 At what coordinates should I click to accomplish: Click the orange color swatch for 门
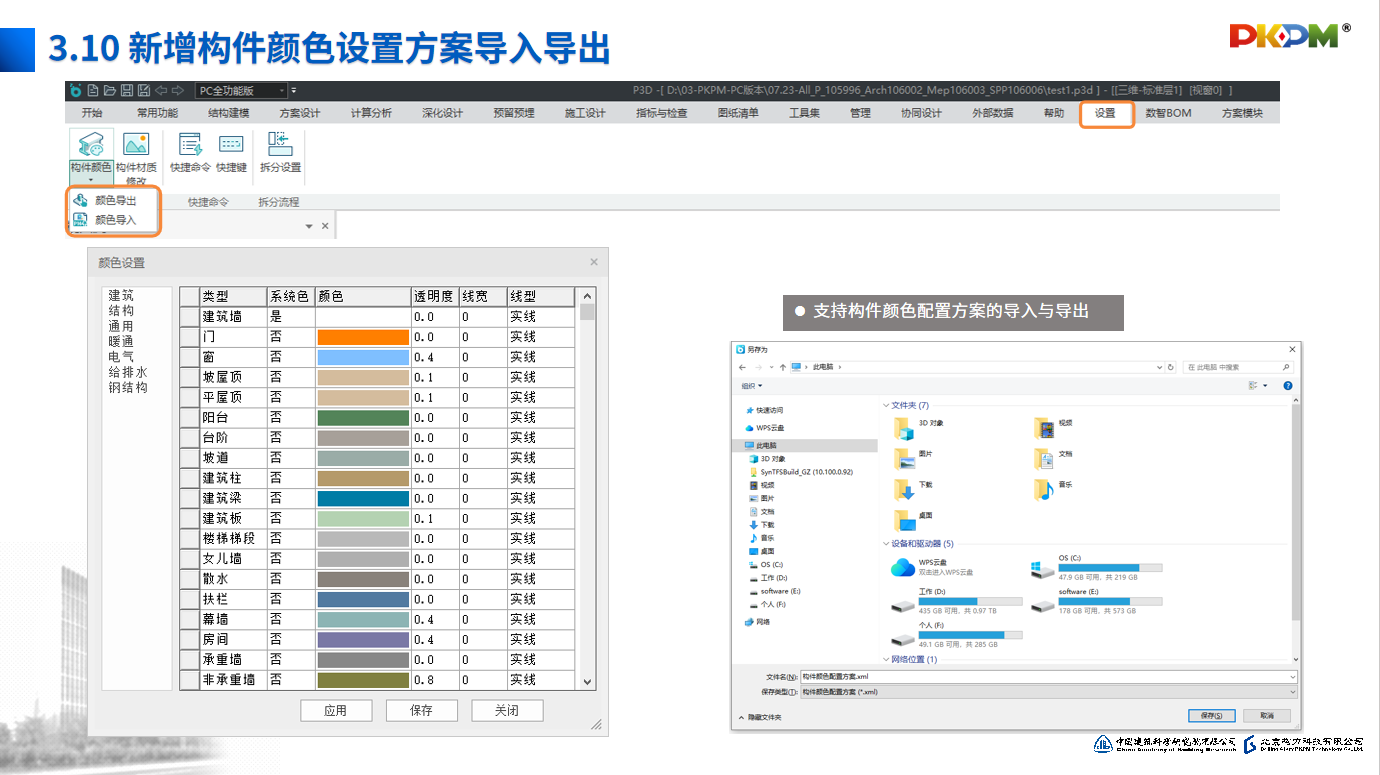(x=363, y=337)
